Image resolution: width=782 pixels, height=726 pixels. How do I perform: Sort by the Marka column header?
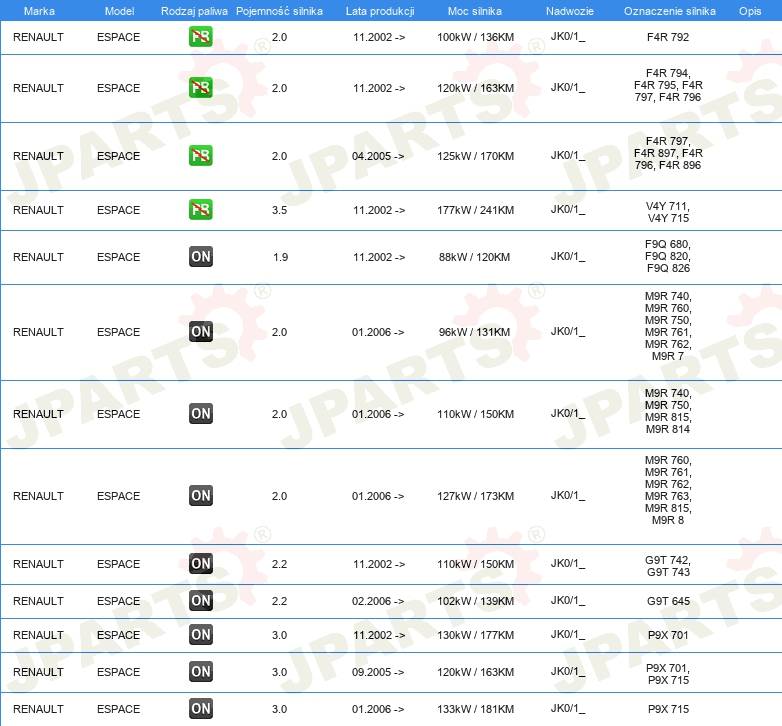tap(38, 10)
